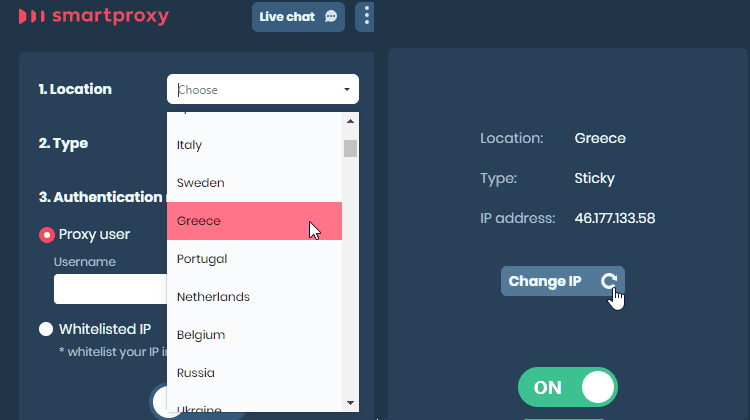Choose Greece from the location list
This screenshot has width=750, height=420.
[254, 221]
